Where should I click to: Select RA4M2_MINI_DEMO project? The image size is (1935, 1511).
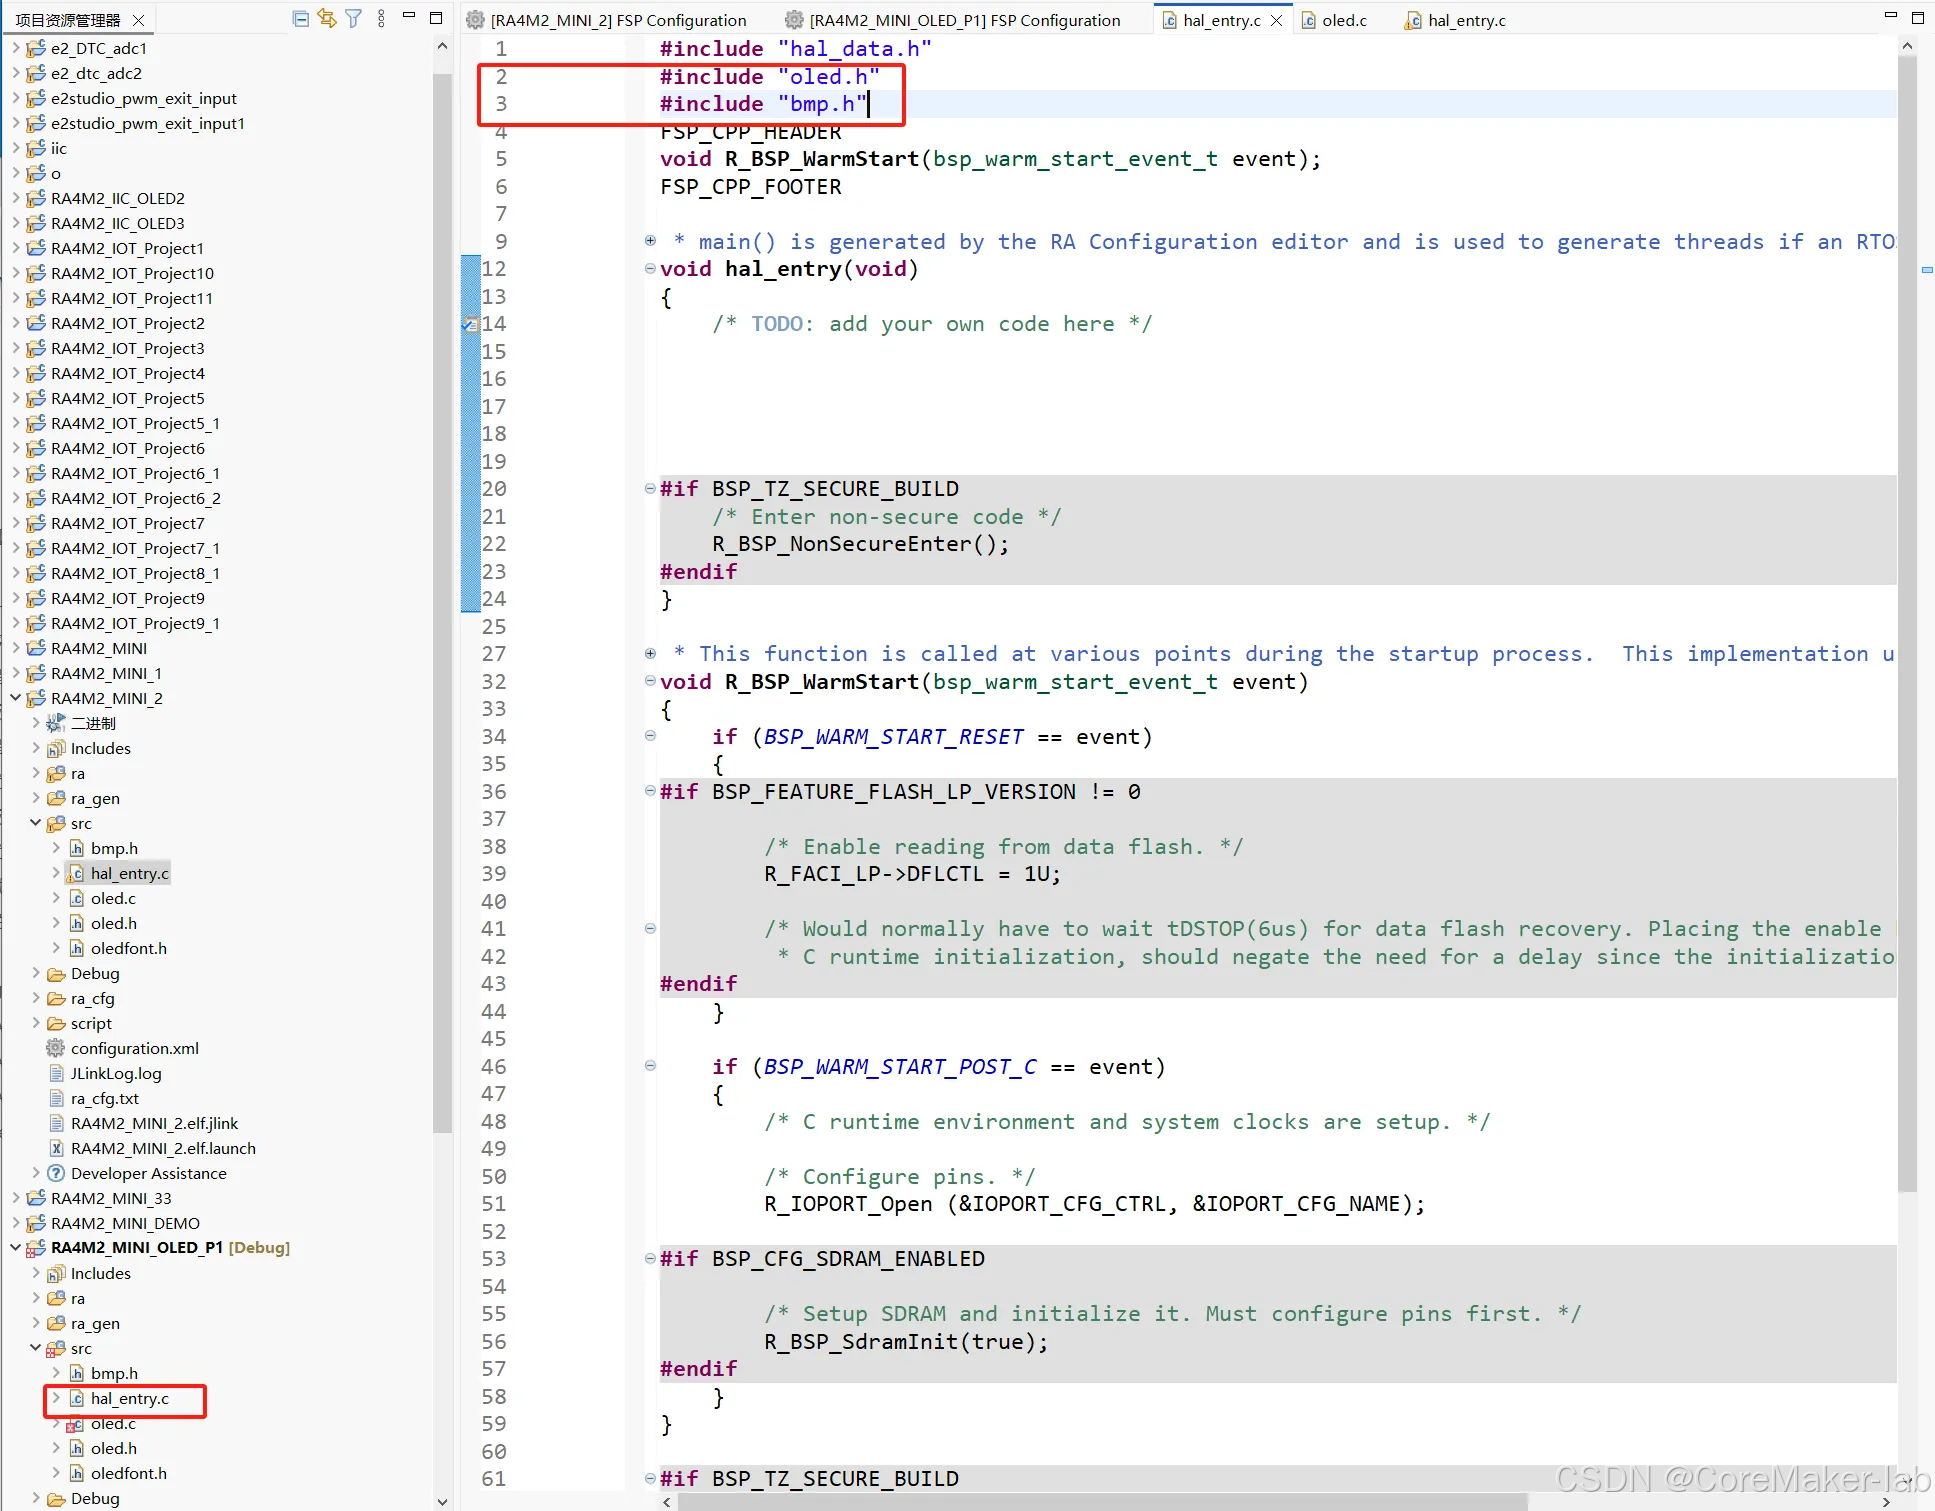(125, 1223)
